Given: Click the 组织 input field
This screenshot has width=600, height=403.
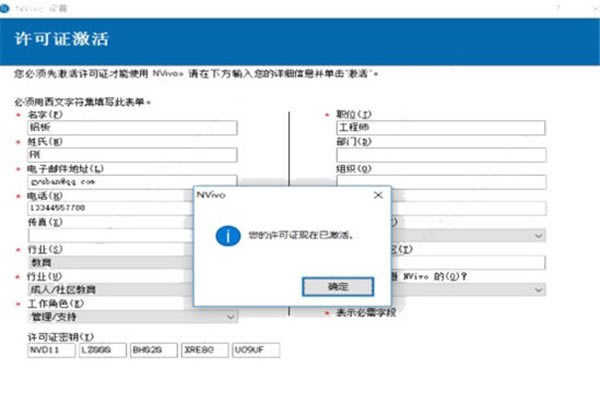Looking at the screenshot, I should (441, 182).
